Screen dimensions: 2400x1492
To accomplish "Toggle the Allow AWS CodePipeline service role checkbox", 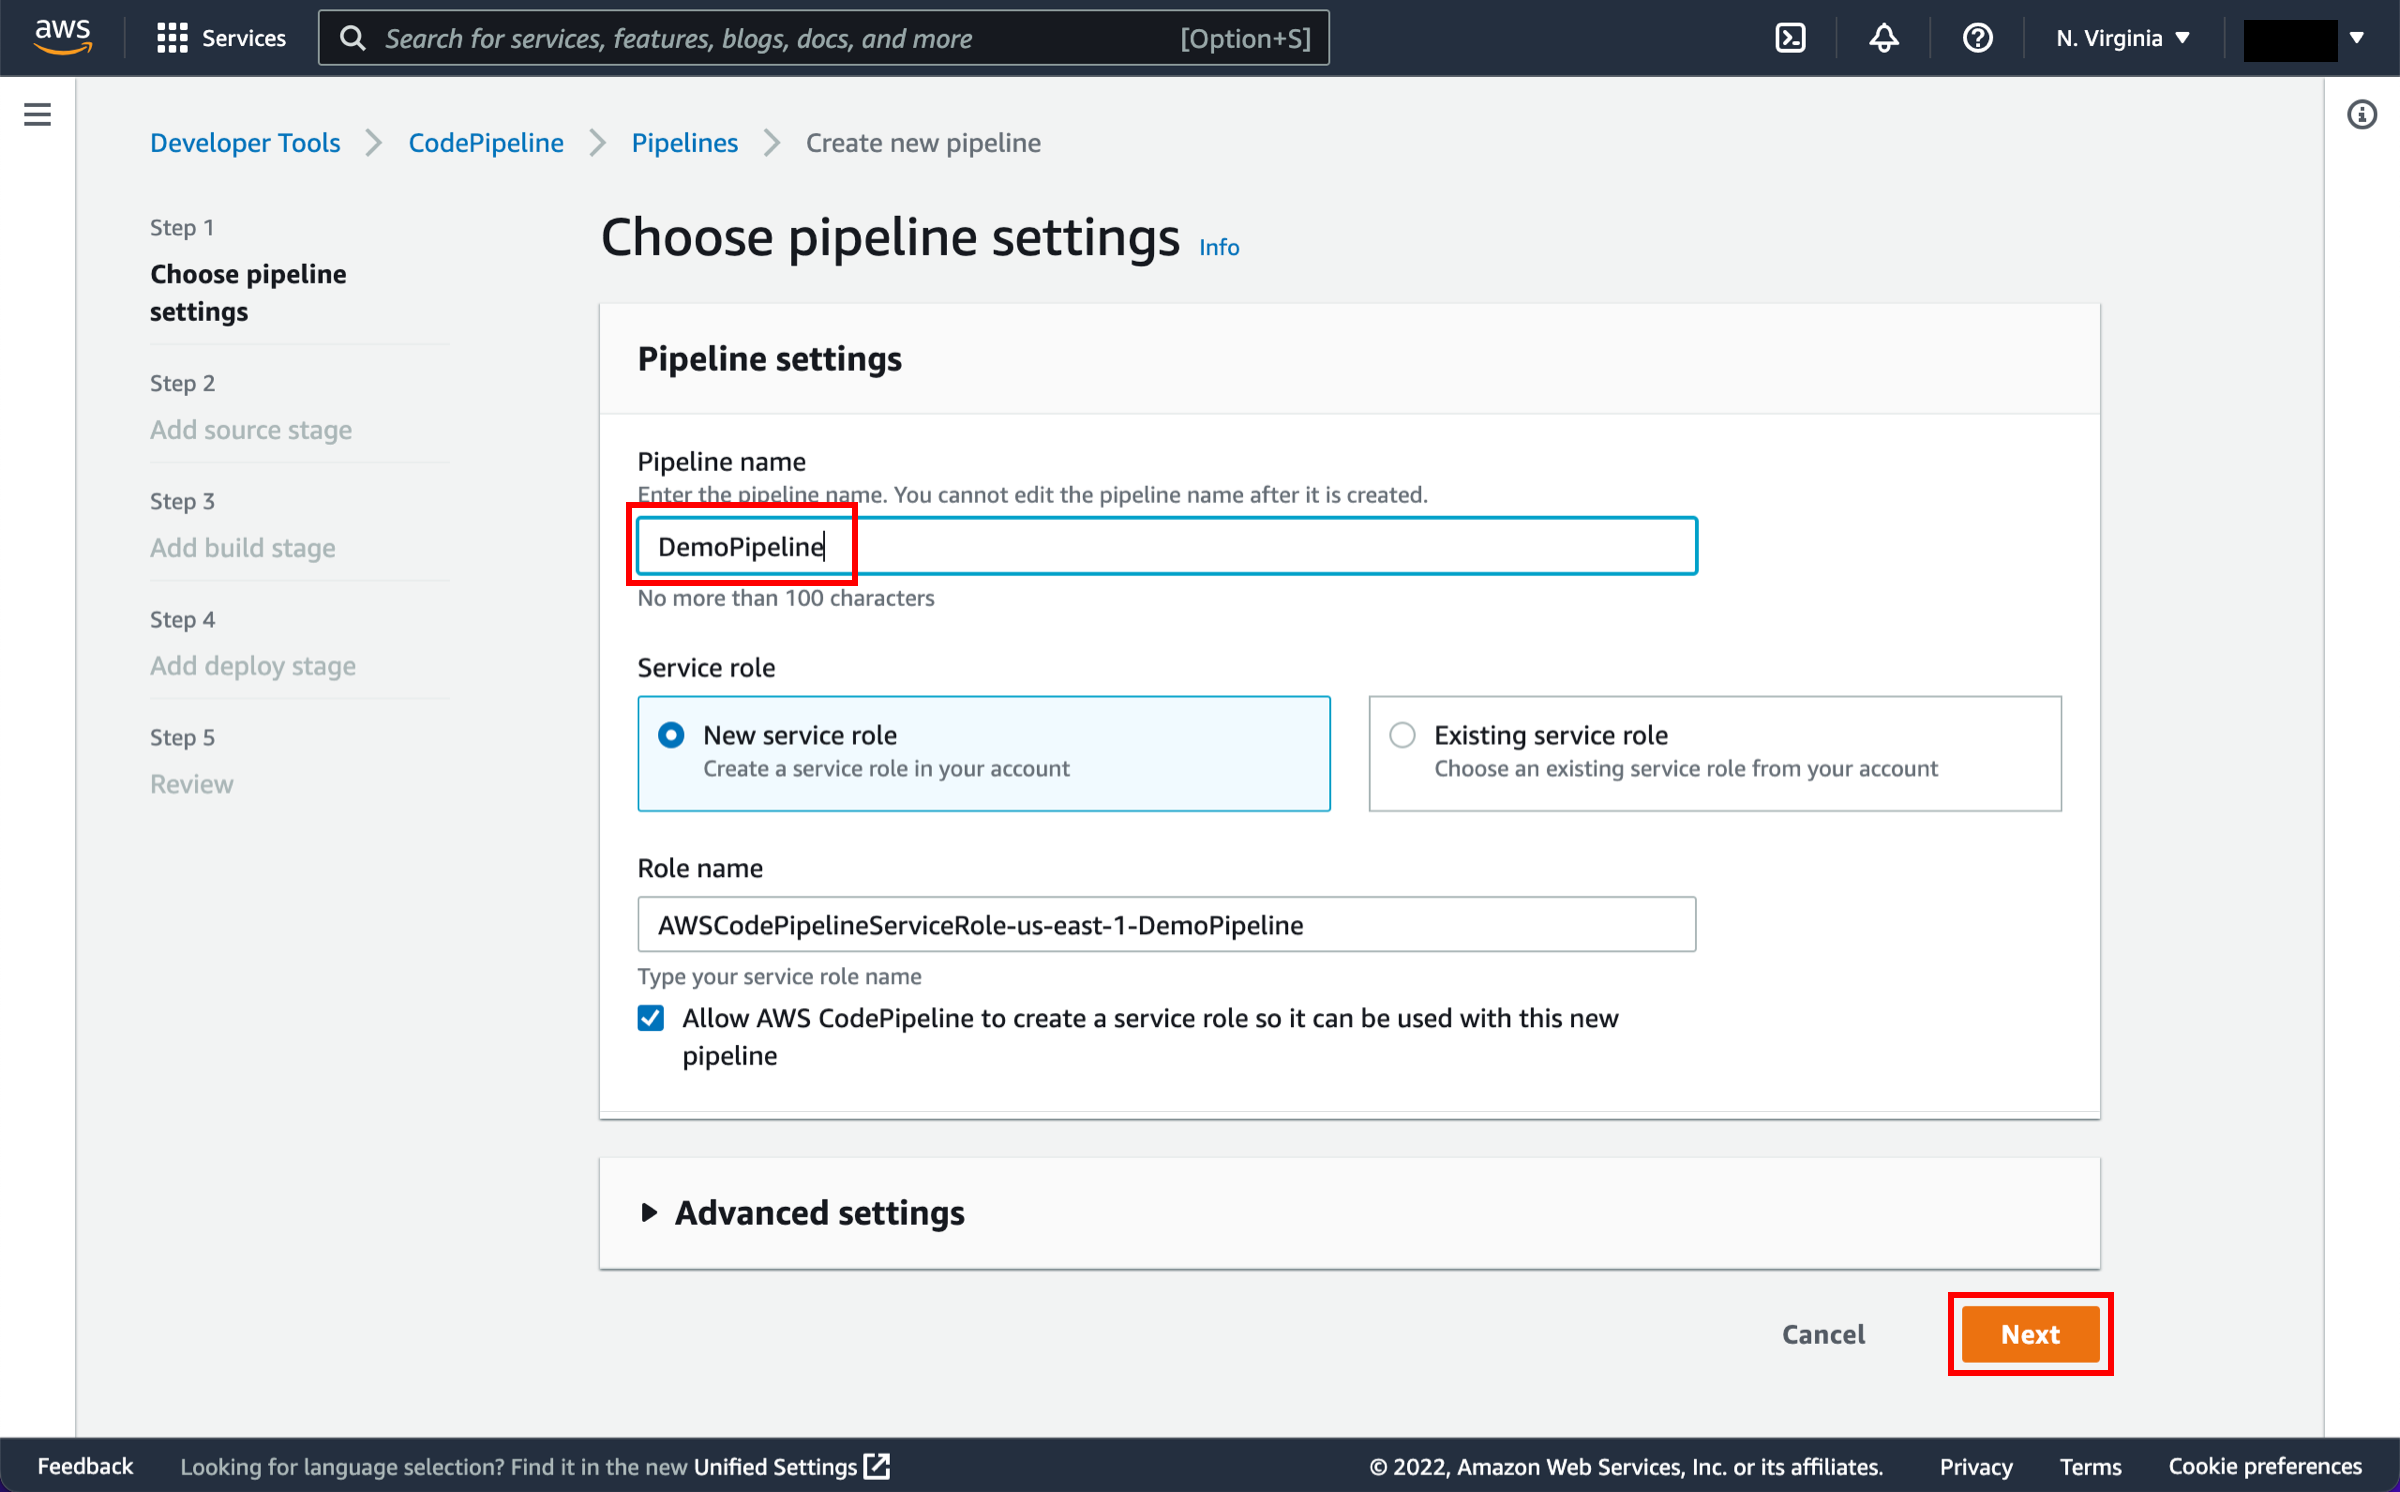I will (651, 1018).
